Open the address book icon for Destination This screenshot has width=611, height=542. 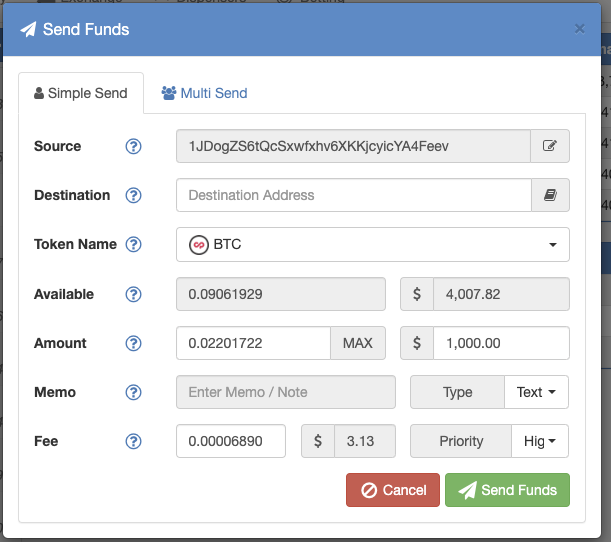550,195
